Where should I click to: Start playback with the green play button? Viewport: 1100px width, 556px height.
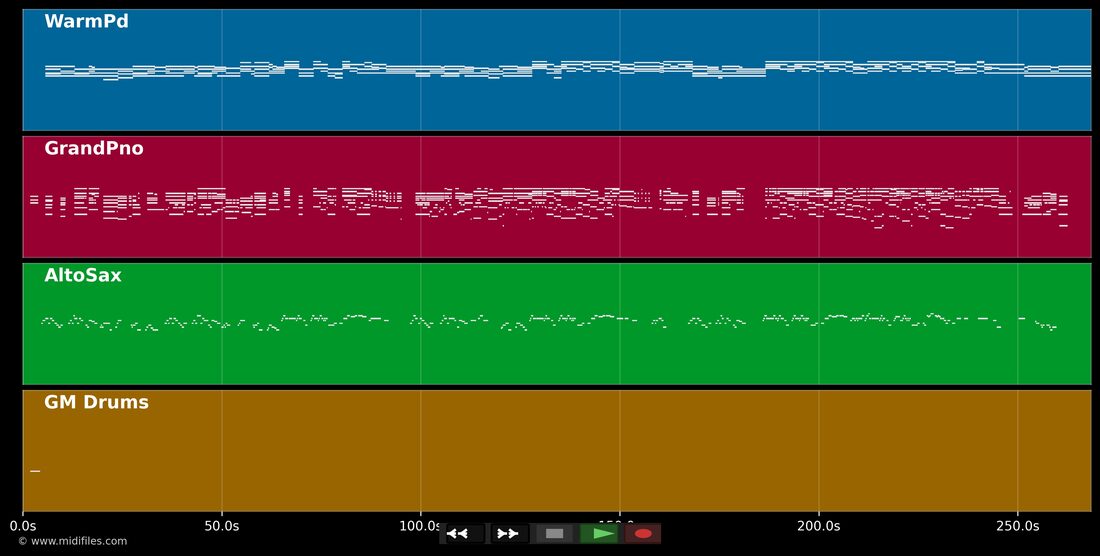point(599,534)
